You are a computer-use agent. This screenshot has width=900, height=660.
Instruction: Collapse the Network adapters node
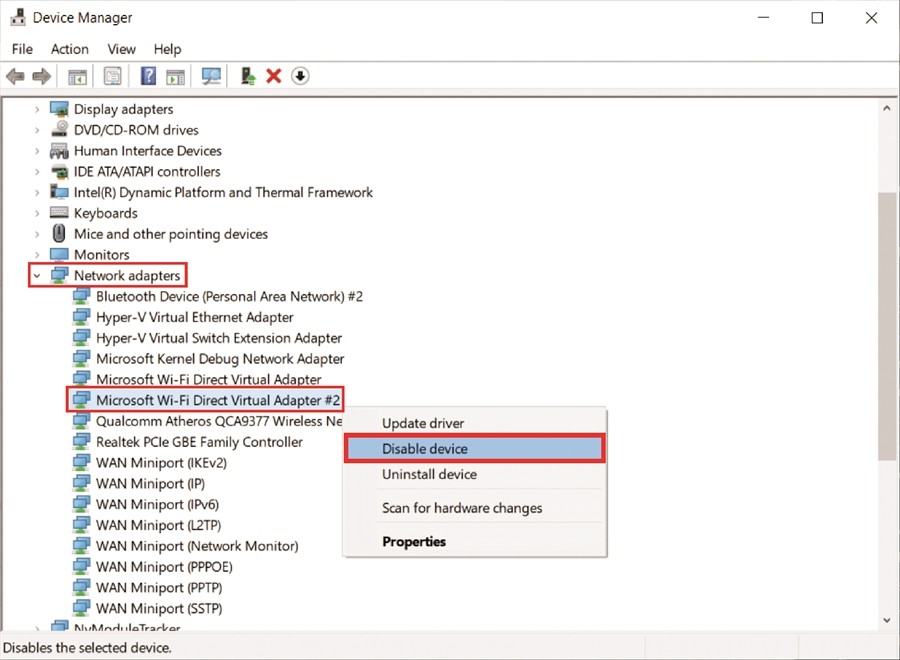point(37,275)
